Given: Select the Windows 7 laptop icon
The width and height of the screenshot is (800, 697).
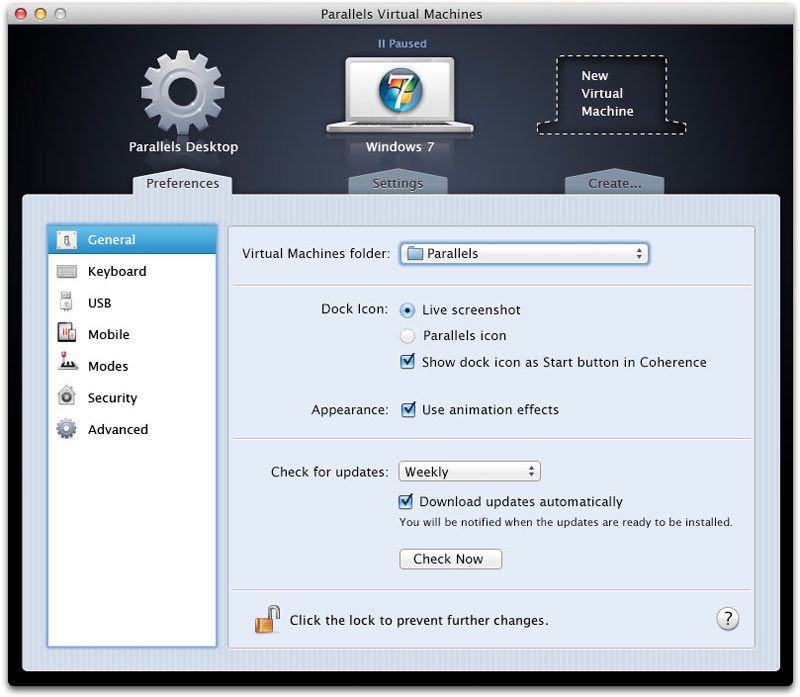Looking at the screenshot, I should [x=399, y=96].
